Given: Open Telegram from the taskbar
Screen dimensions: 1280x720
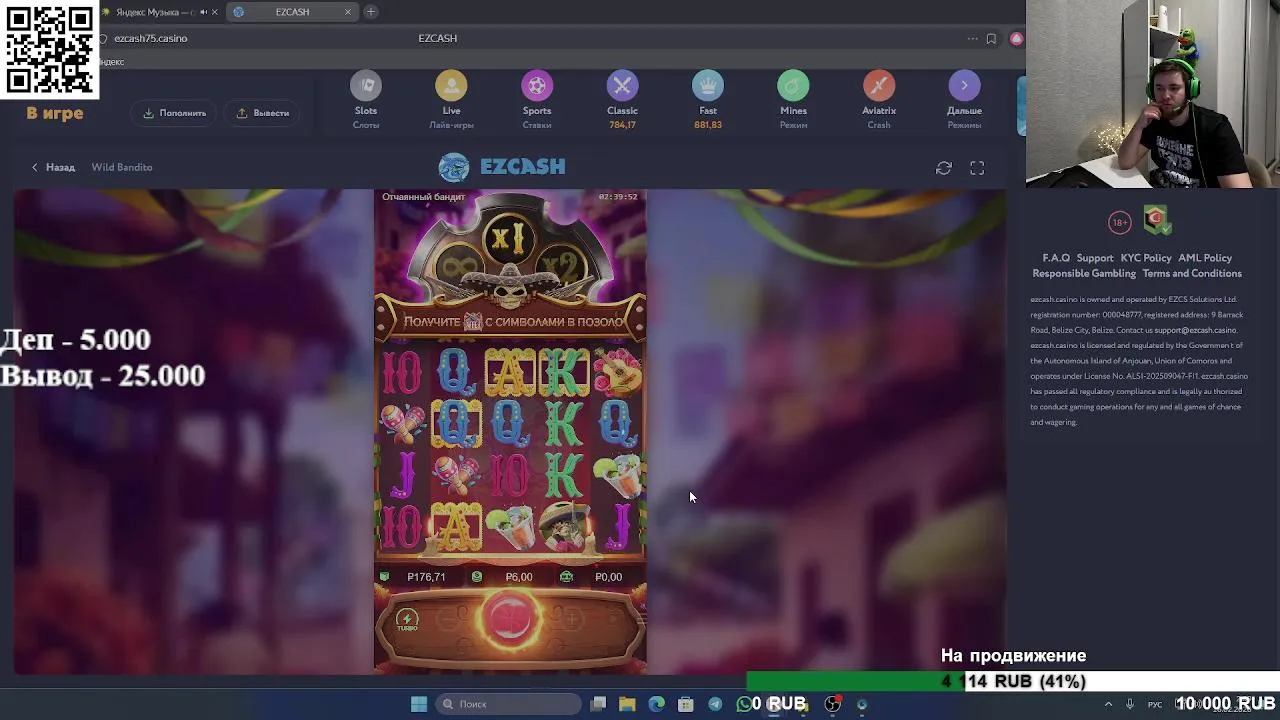Looking at the screenshot, I should coord(715,704).
